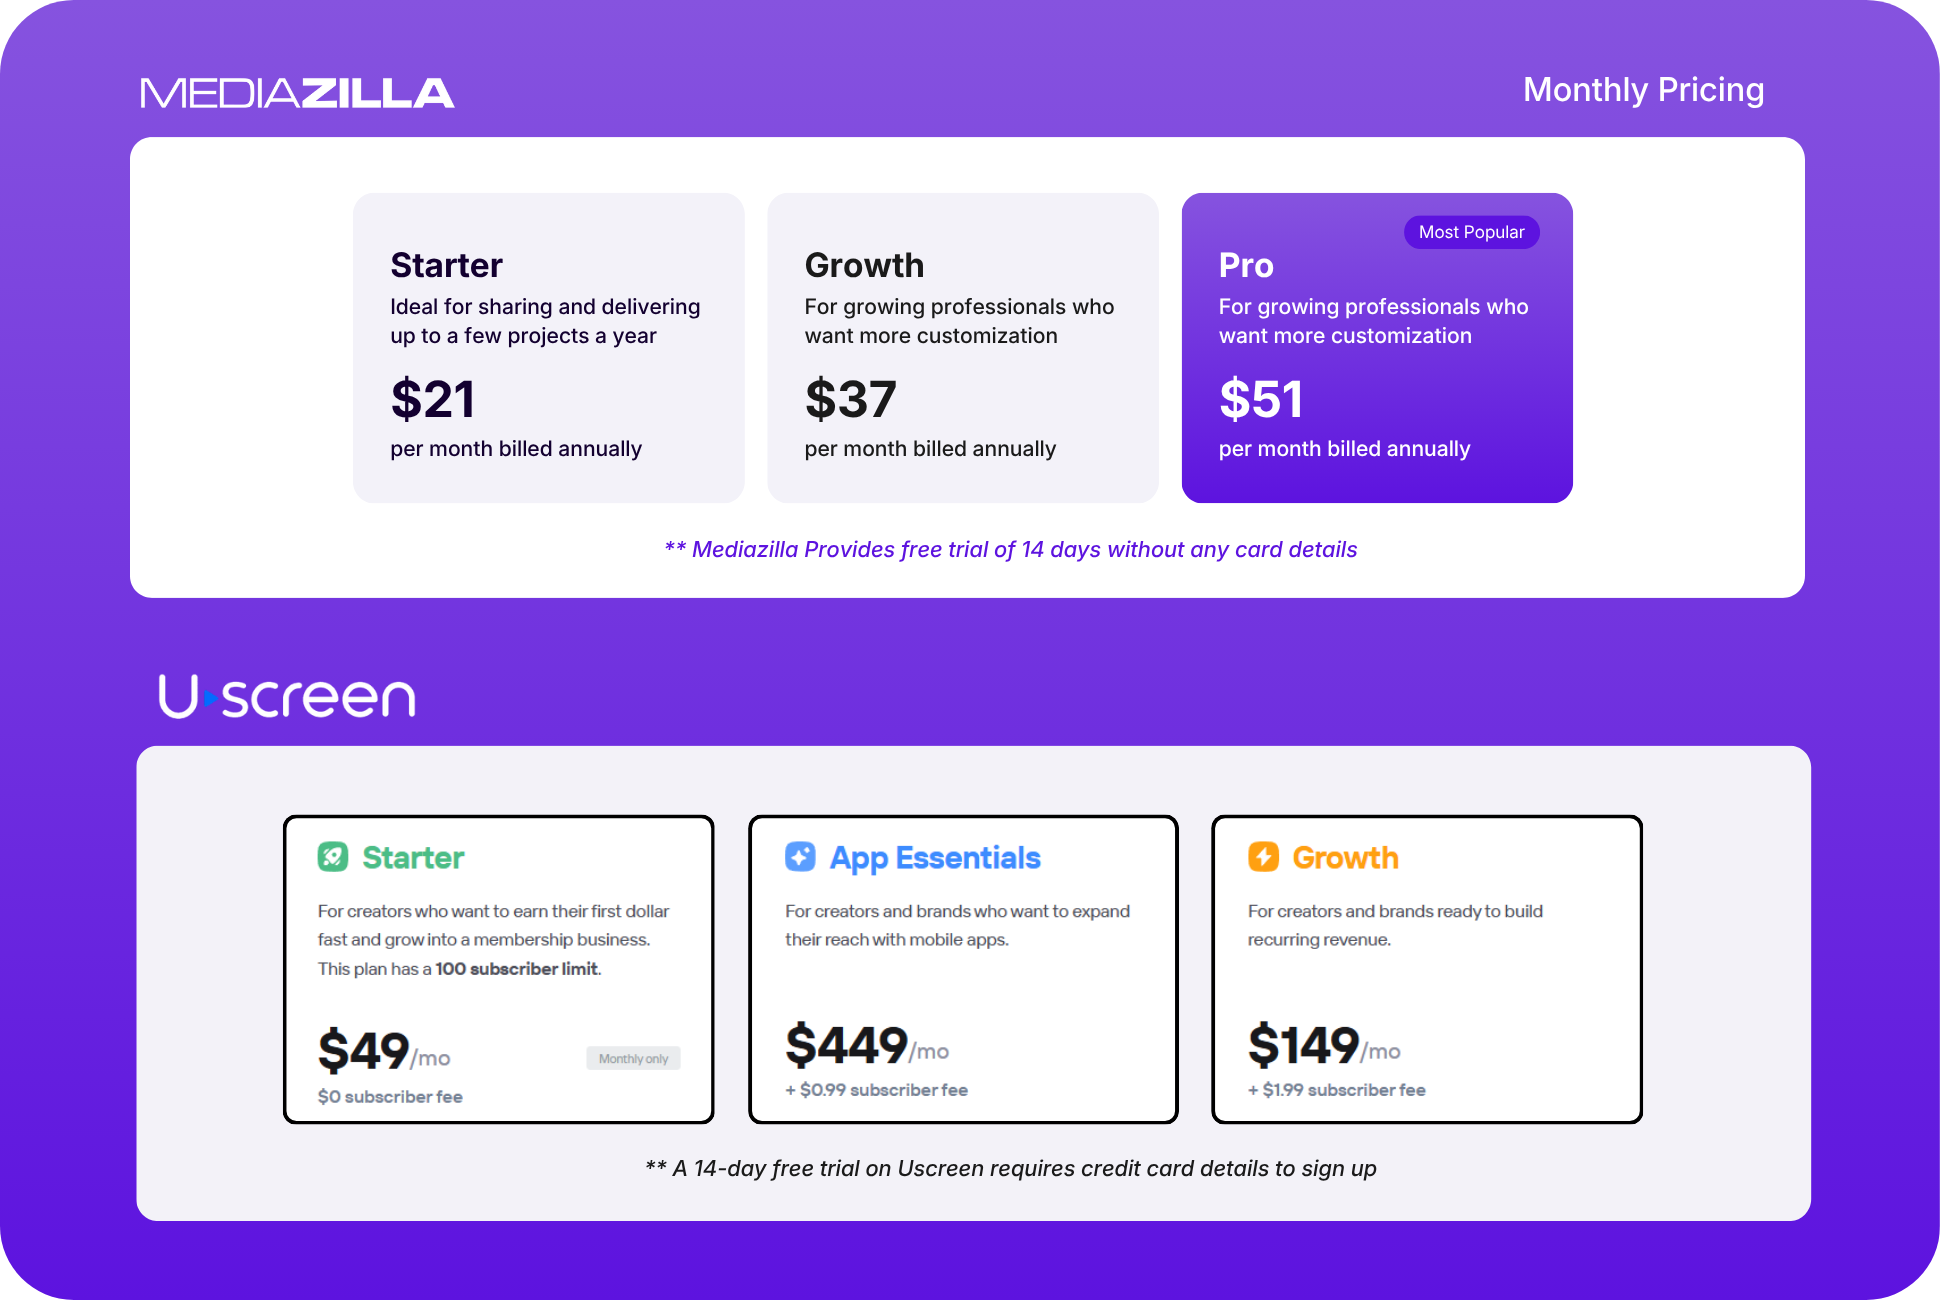
Task: Click the $21 Starter price
Action: point(432,399)
